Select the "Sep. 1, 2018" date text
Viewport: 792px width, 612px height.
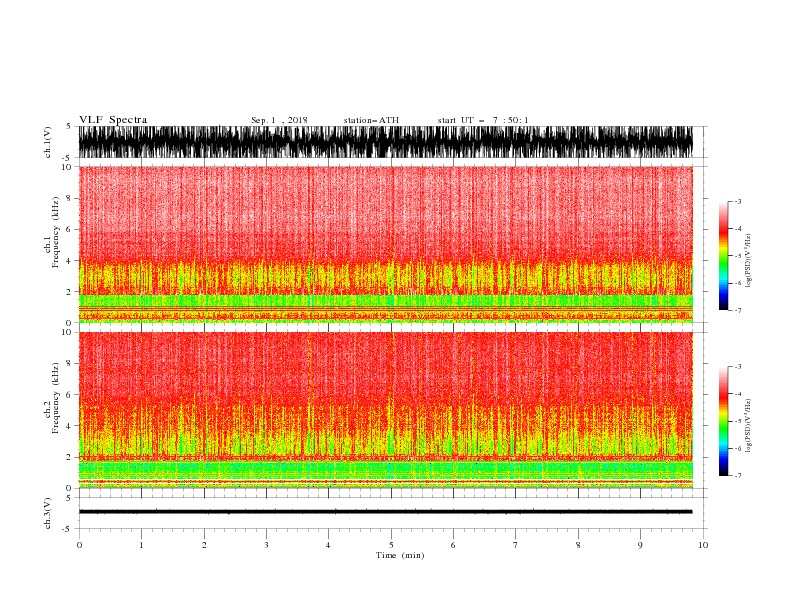pyautogui.click(x=279, y=120)
